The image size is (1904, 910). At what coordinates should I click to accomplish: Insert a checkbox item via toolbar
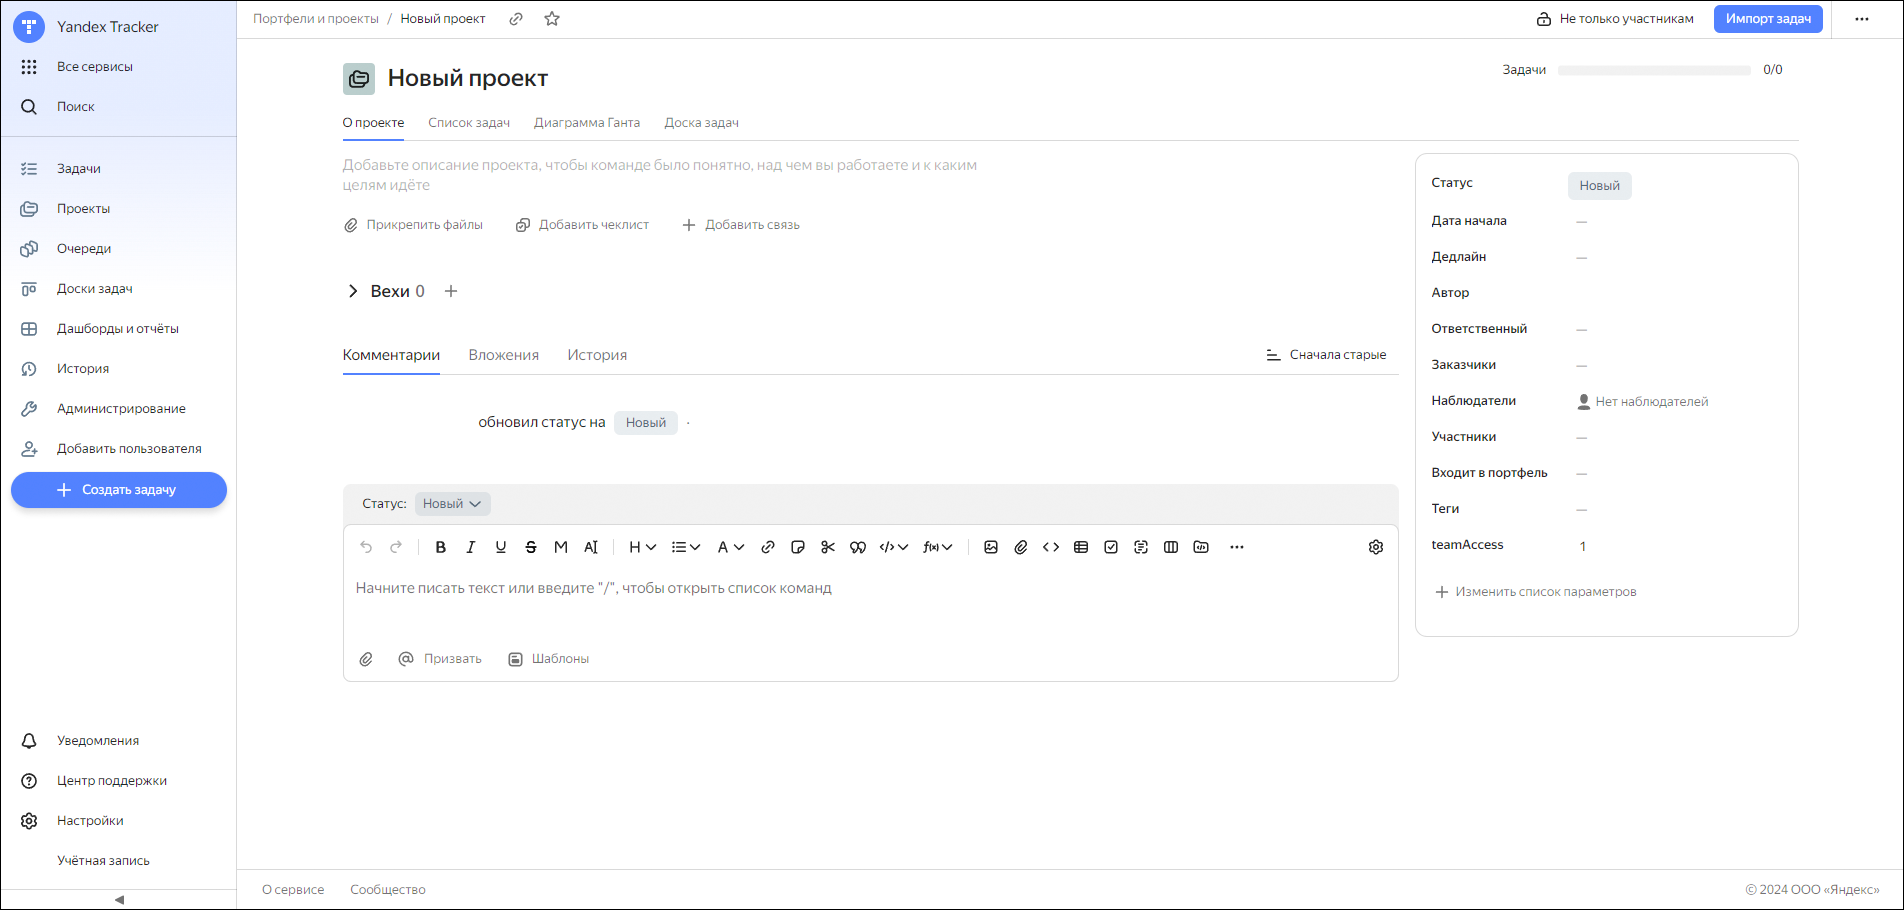coord(1111,547)
